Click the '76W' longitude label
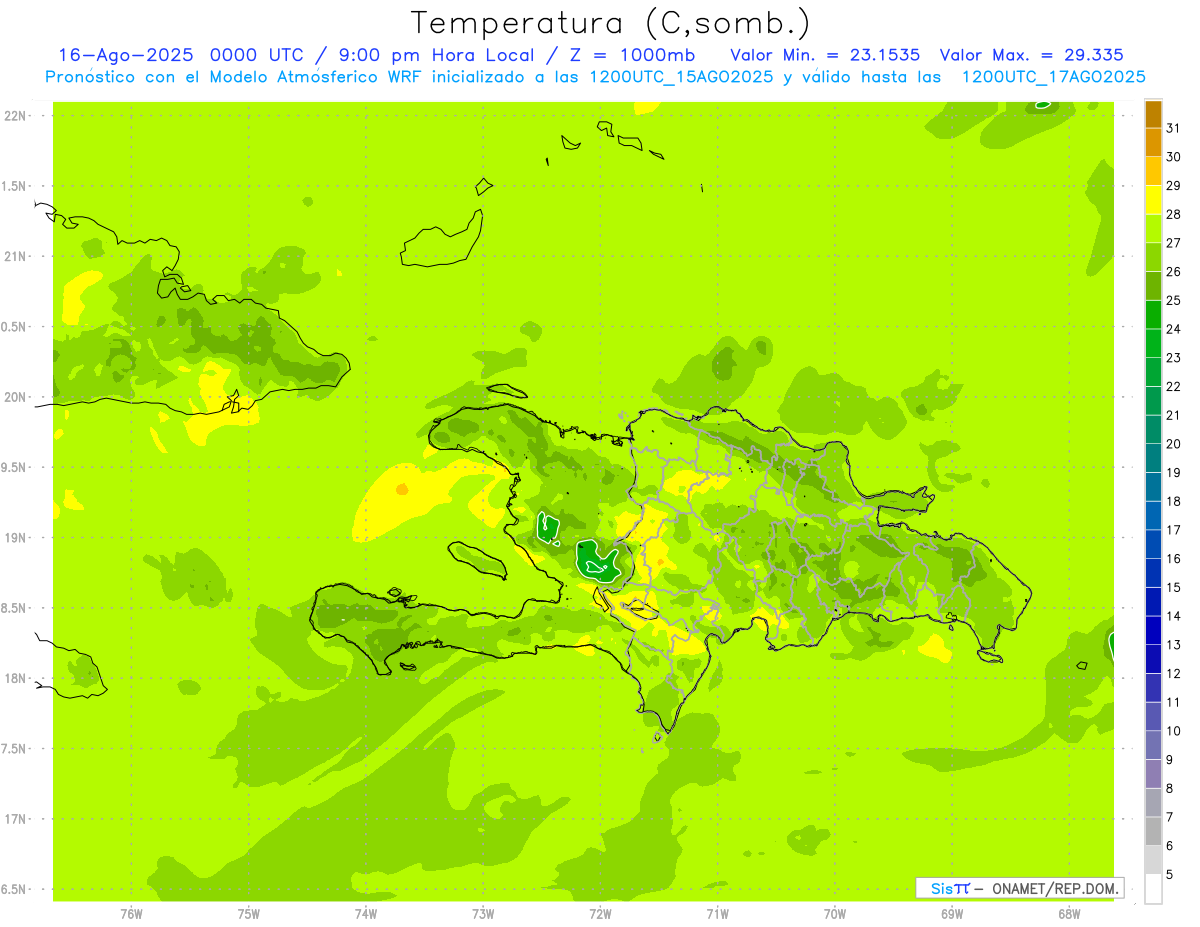1200x927 pixels. point(131,914)
